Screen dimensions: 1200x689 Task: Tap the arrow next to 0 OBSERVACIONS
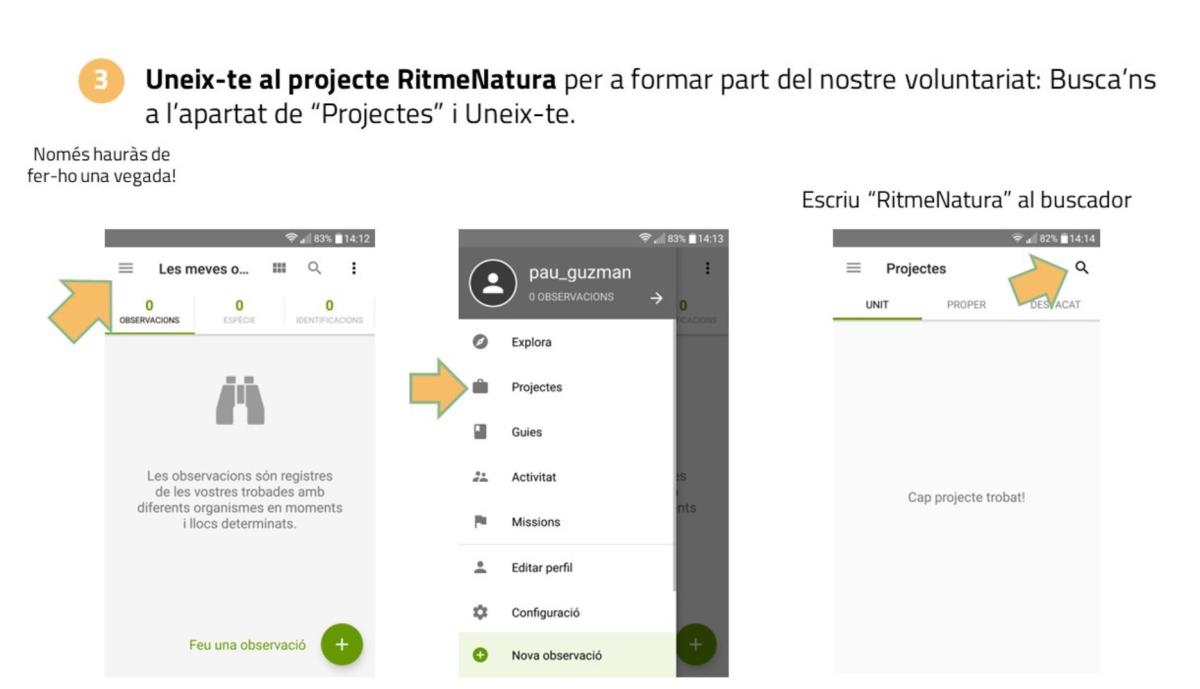656,298
